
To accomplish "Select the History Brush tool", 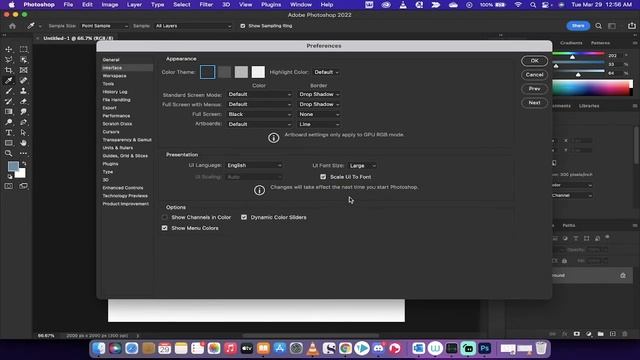I will 9,101.
